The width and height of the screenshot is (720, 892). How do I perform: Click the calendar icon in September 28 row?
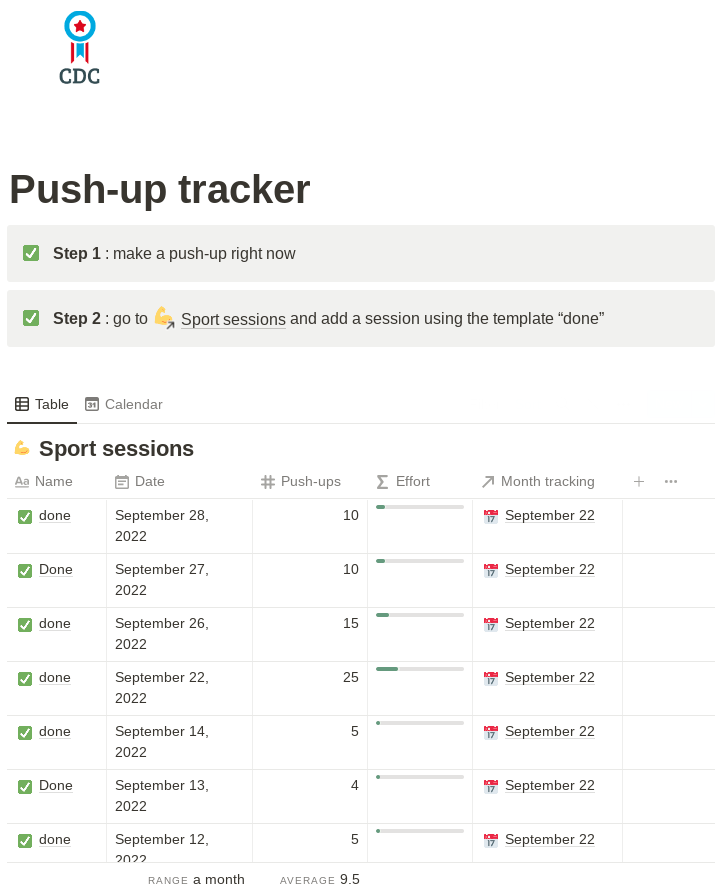point(490,516)
